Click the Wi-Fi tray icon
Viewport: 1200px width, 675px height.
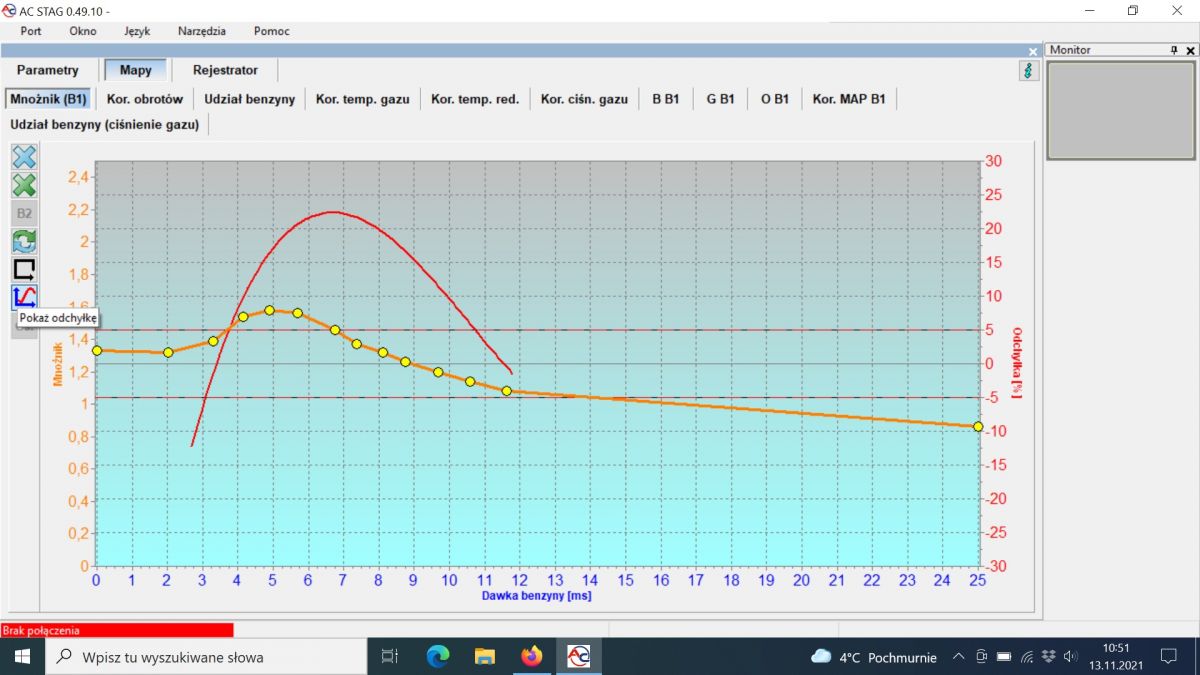tap(1027, 657)
